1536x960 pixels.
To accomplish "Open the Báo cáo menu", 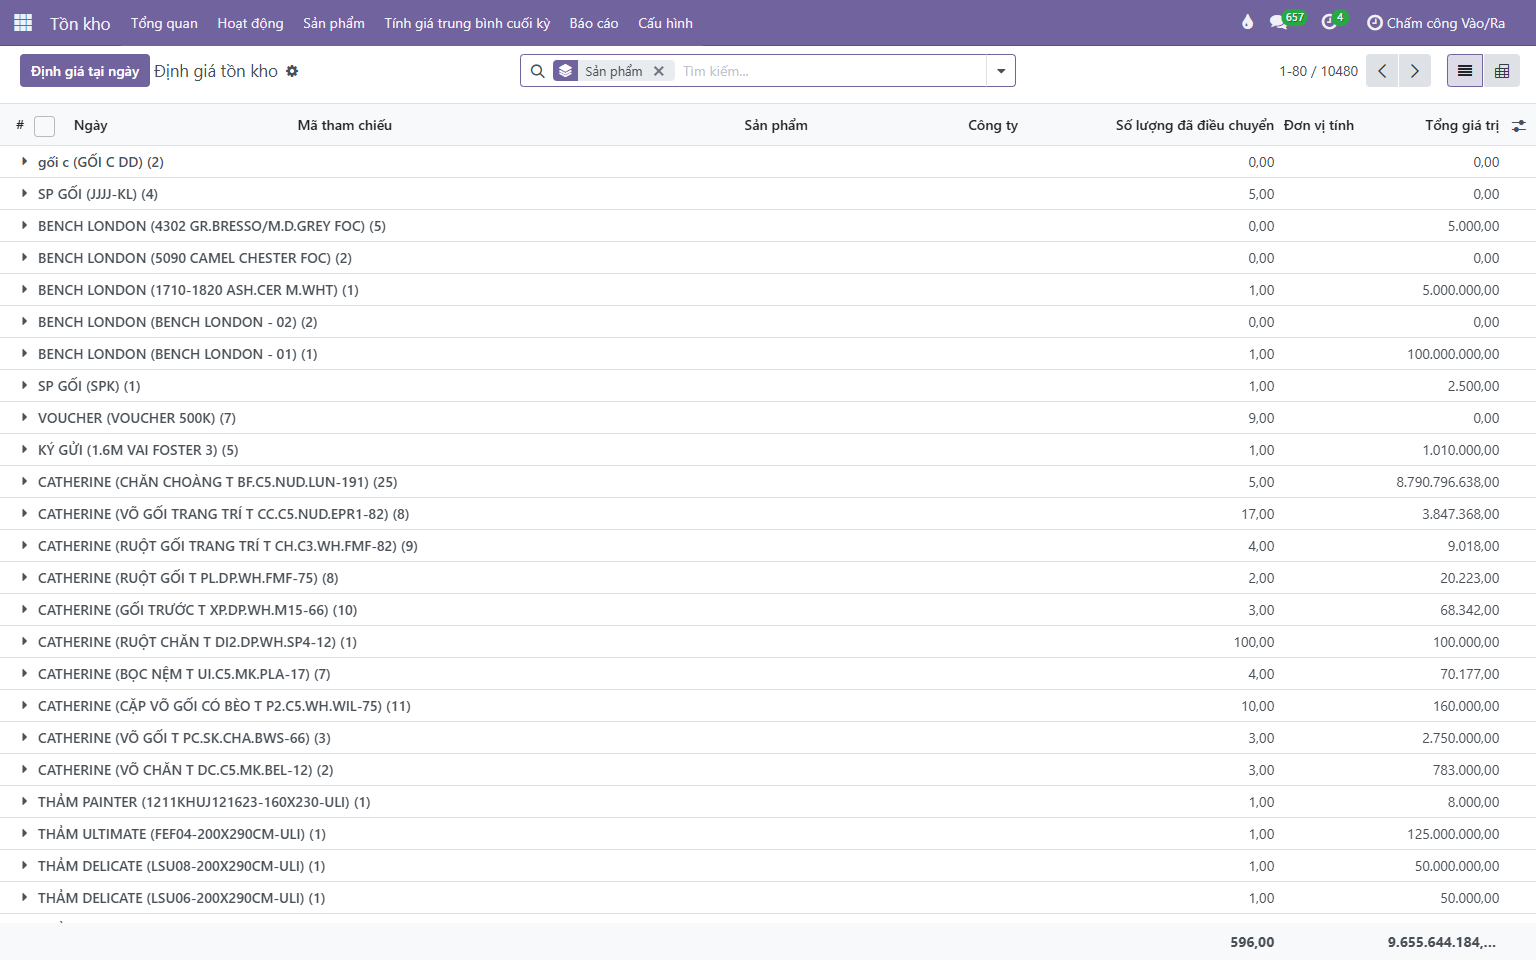I will click(594, 23).
